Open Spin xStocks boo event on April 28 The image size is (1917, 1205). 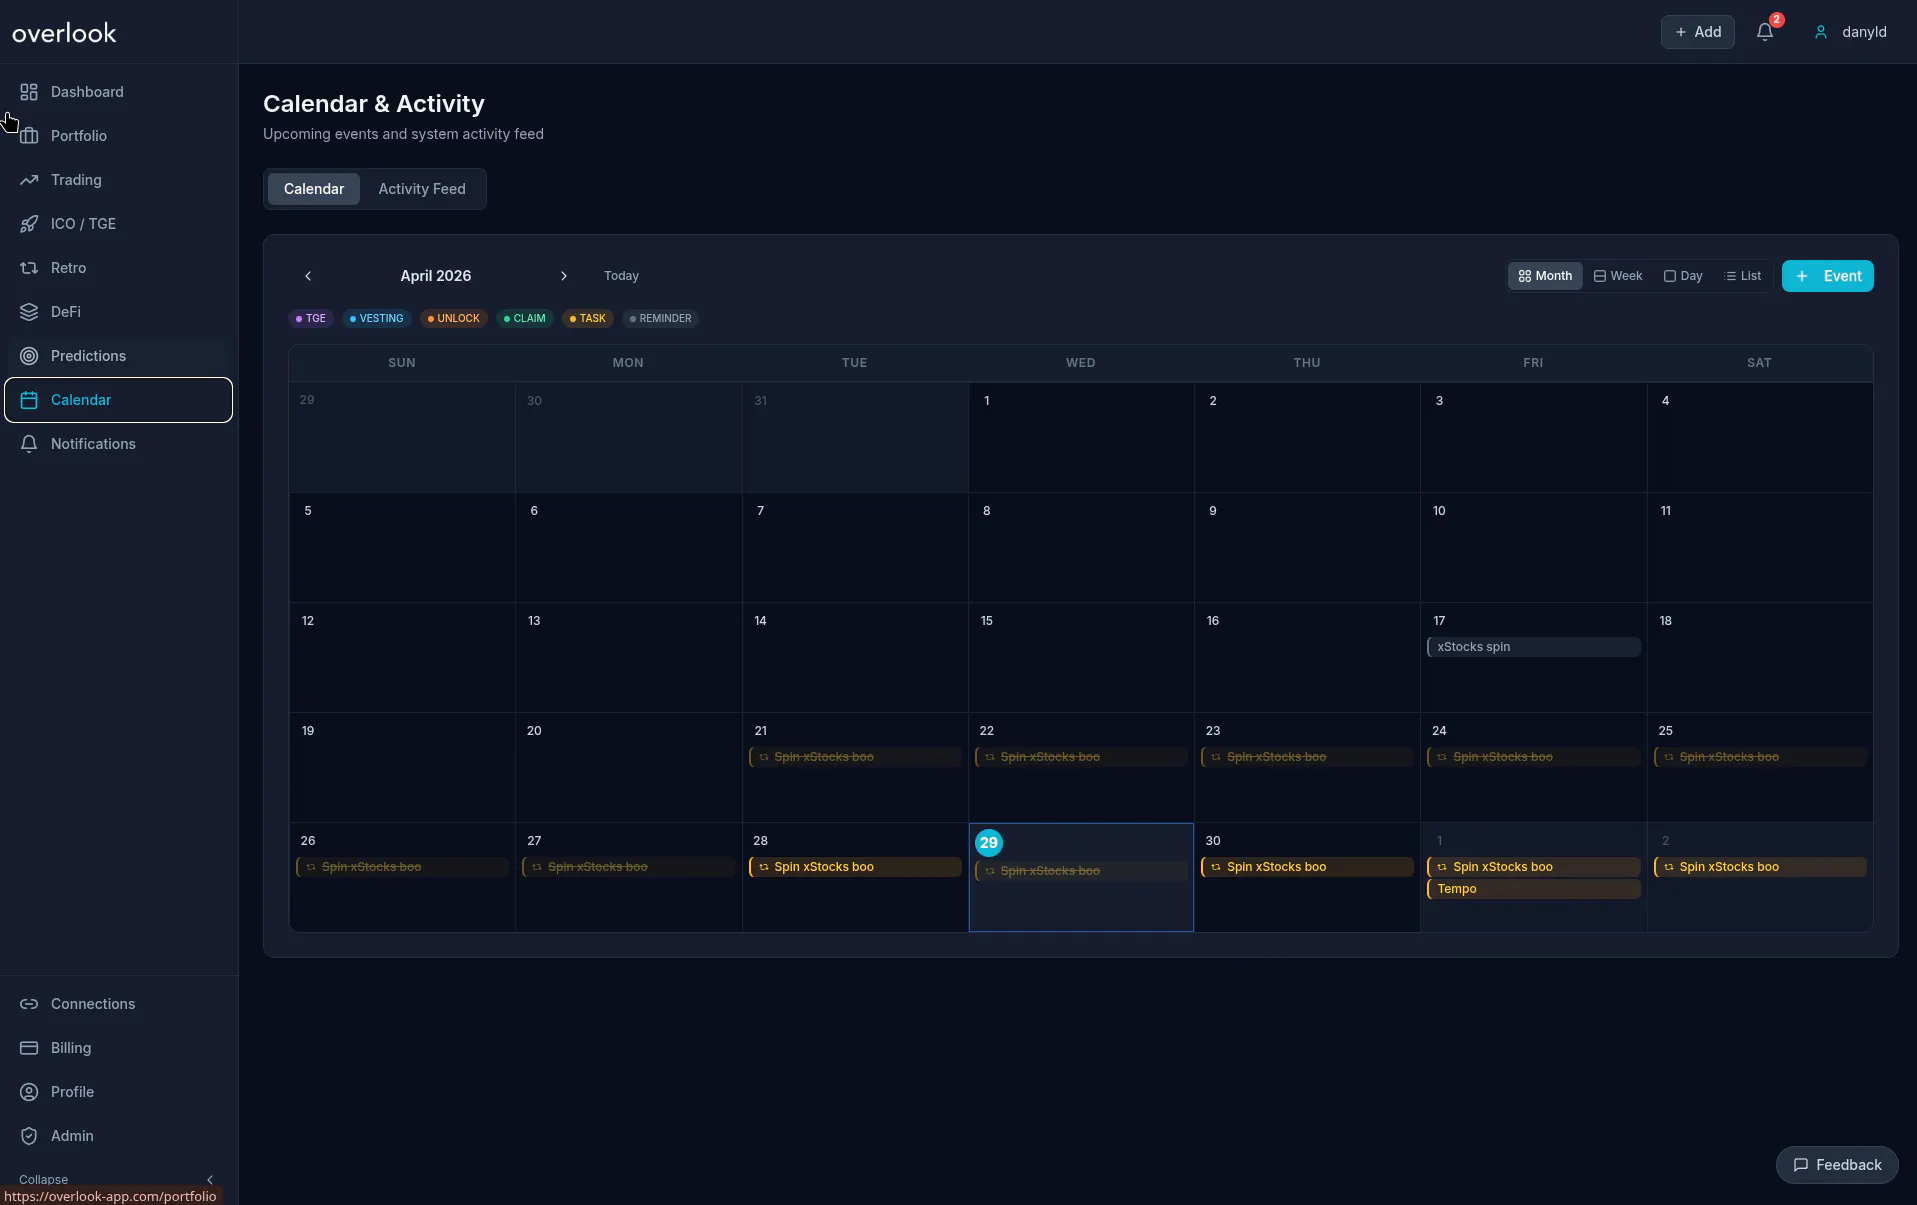[855, 867]
